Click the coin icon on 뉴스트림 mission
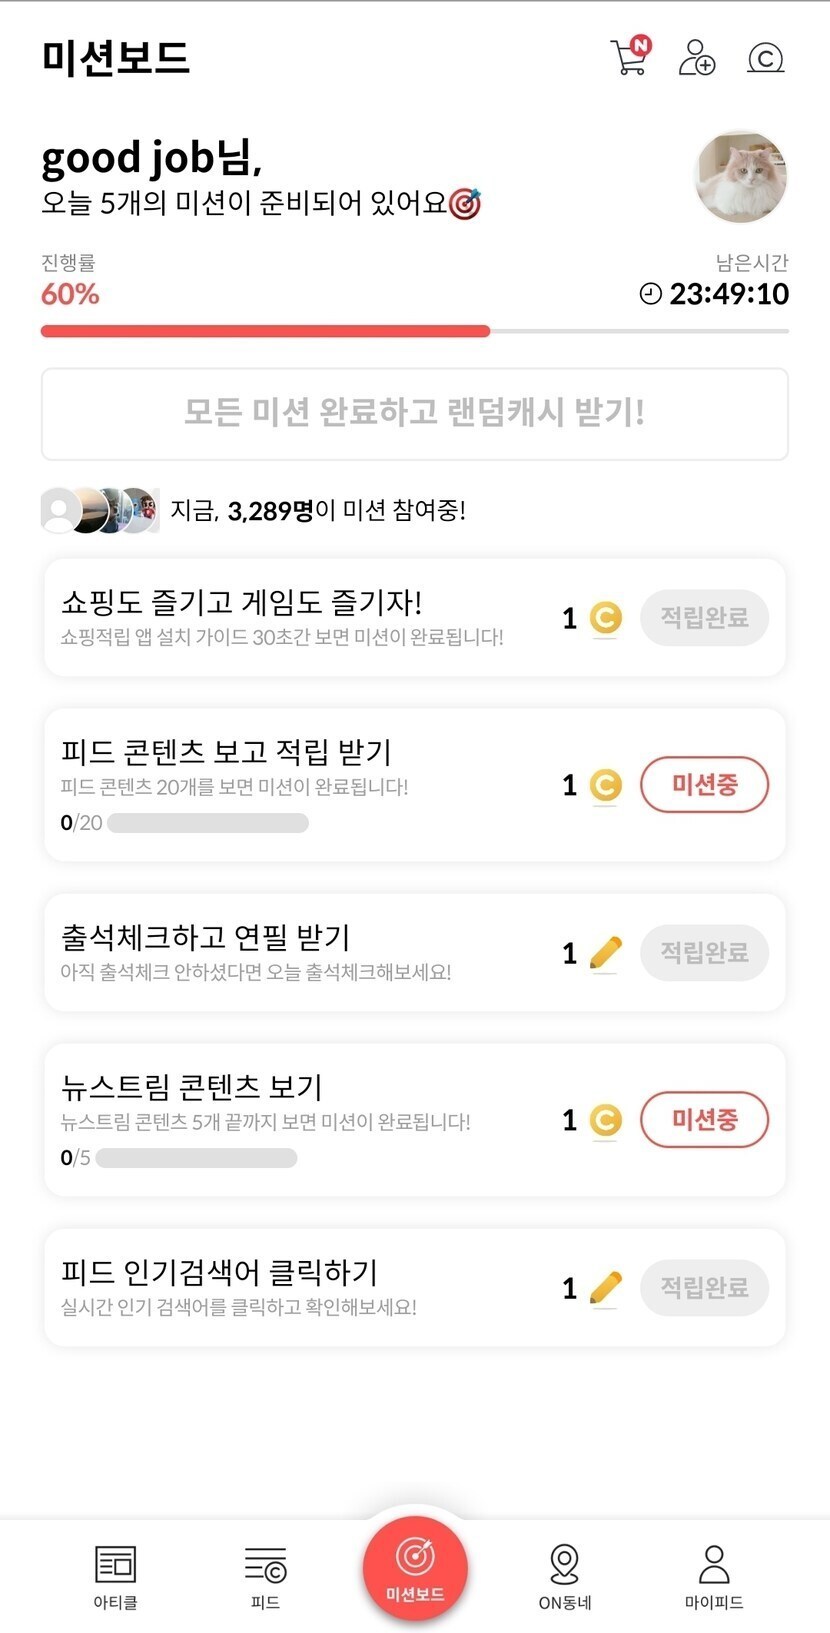The image size is (830, 1633). (605, 1121)
